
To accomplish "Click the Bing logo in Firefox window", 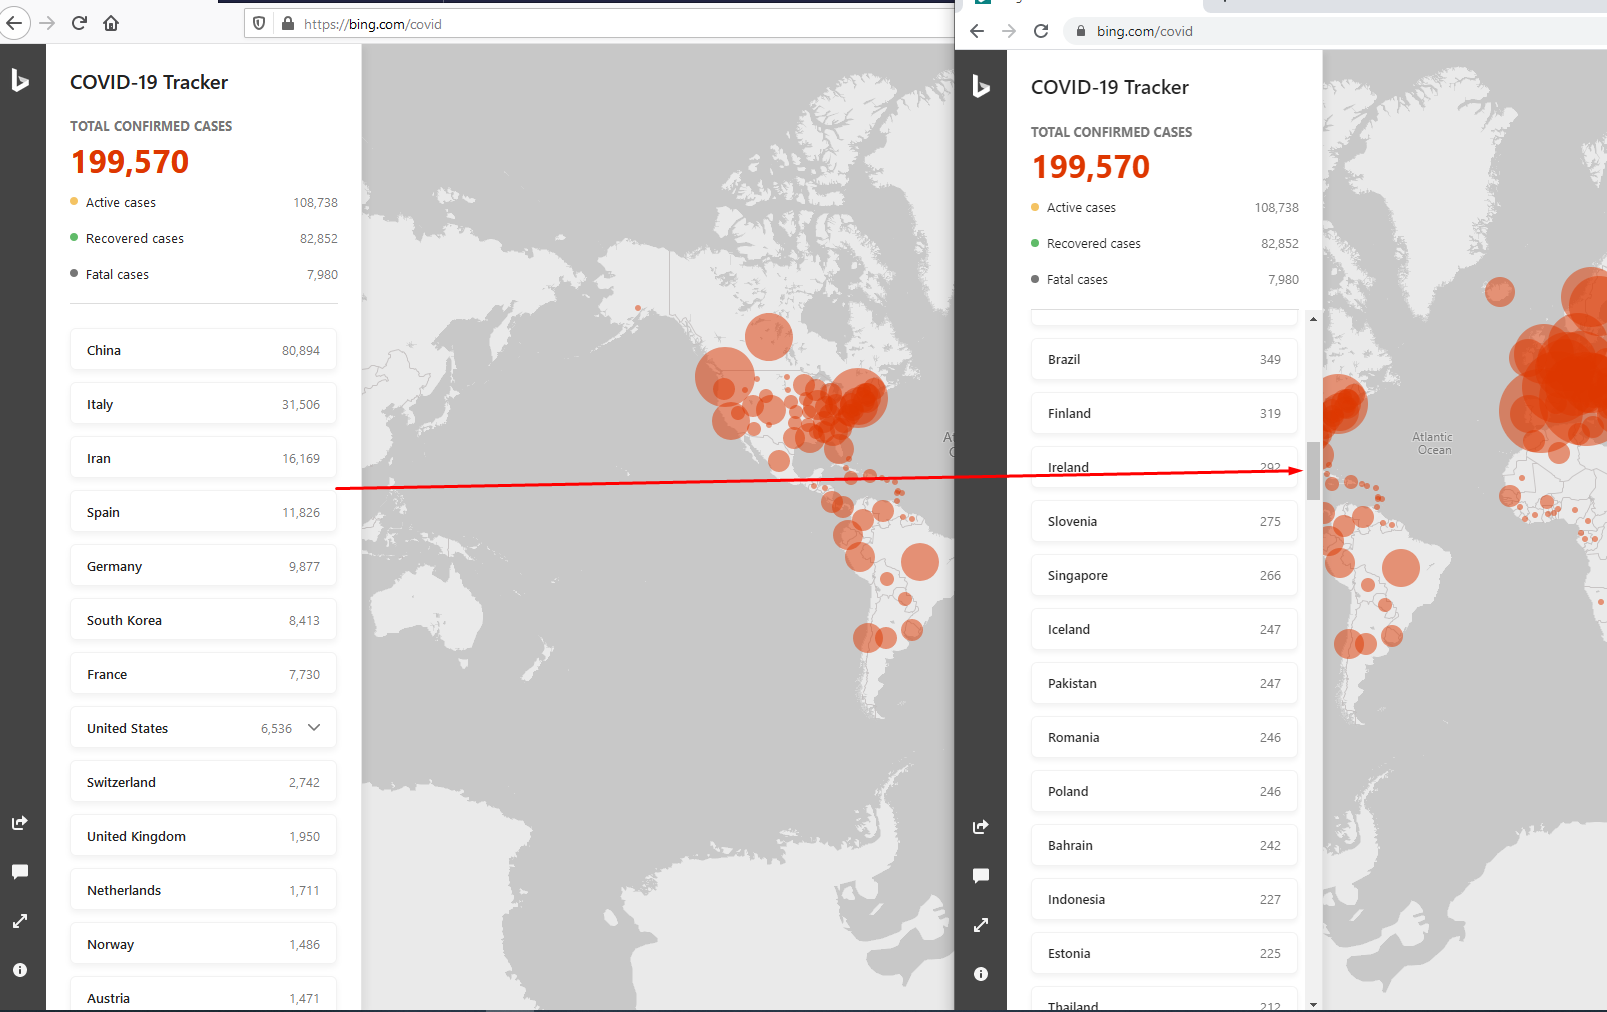I will coord(20,80).
